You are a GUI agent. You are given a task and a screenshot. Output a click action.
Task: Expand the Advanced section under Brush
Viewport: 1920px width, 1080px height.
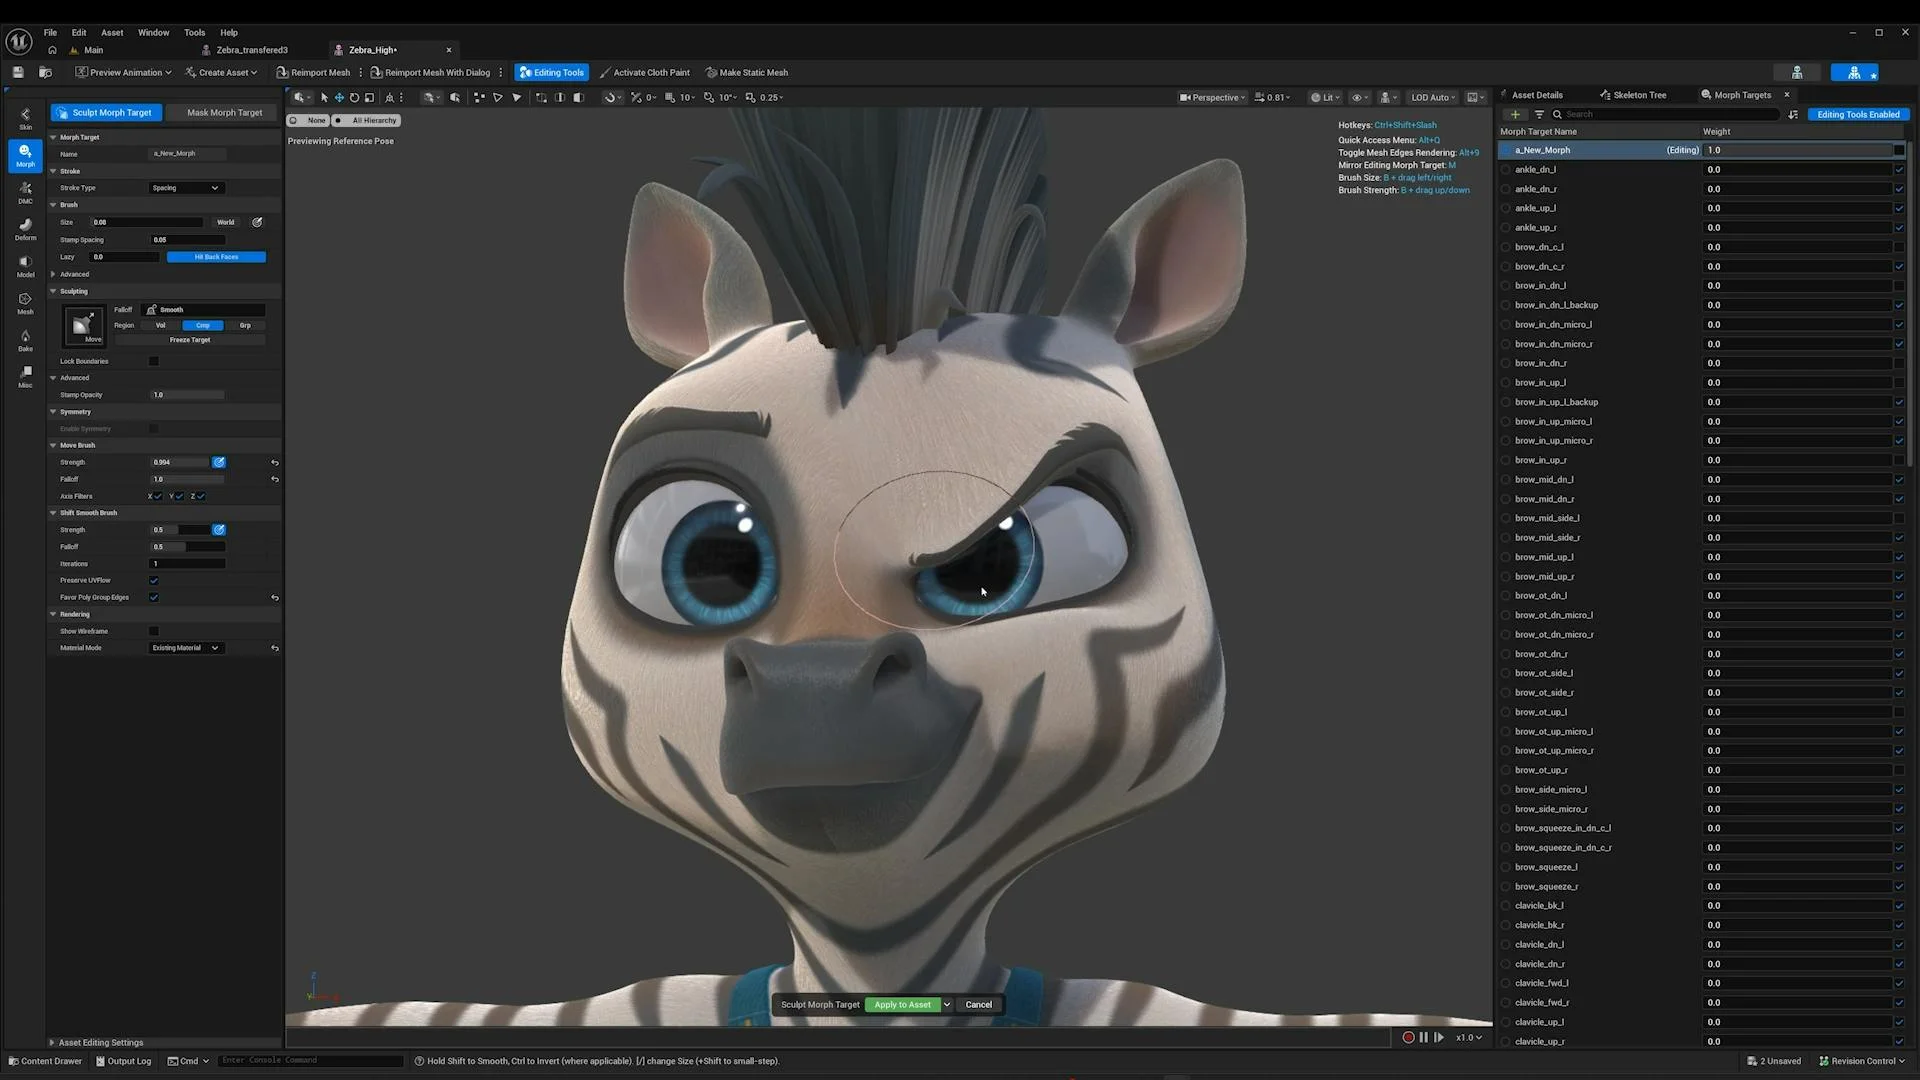[x=53, y=274]
